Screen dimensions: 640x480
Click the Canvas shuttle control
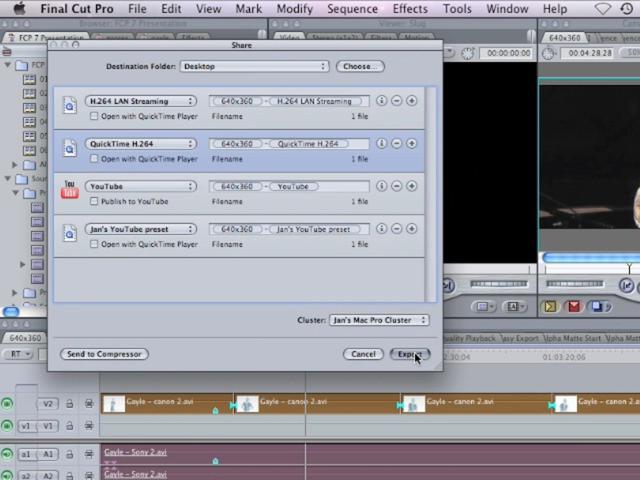(574, 284)
